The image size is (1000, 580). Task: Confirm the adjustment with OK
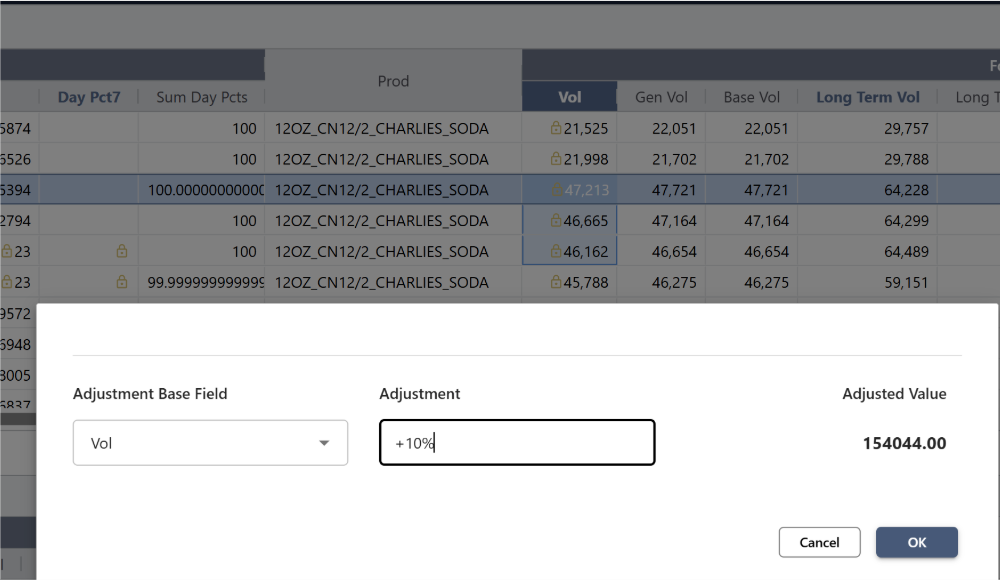(916, 542)
